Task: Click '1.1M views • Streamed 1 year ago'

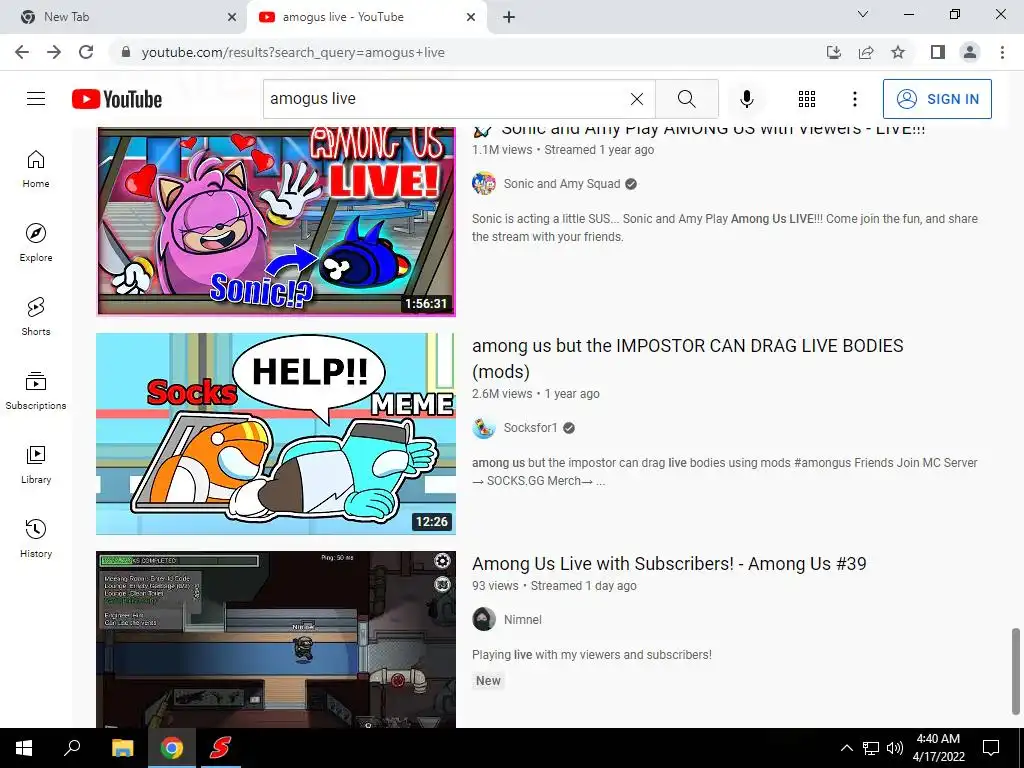Action: click(563, 150)
